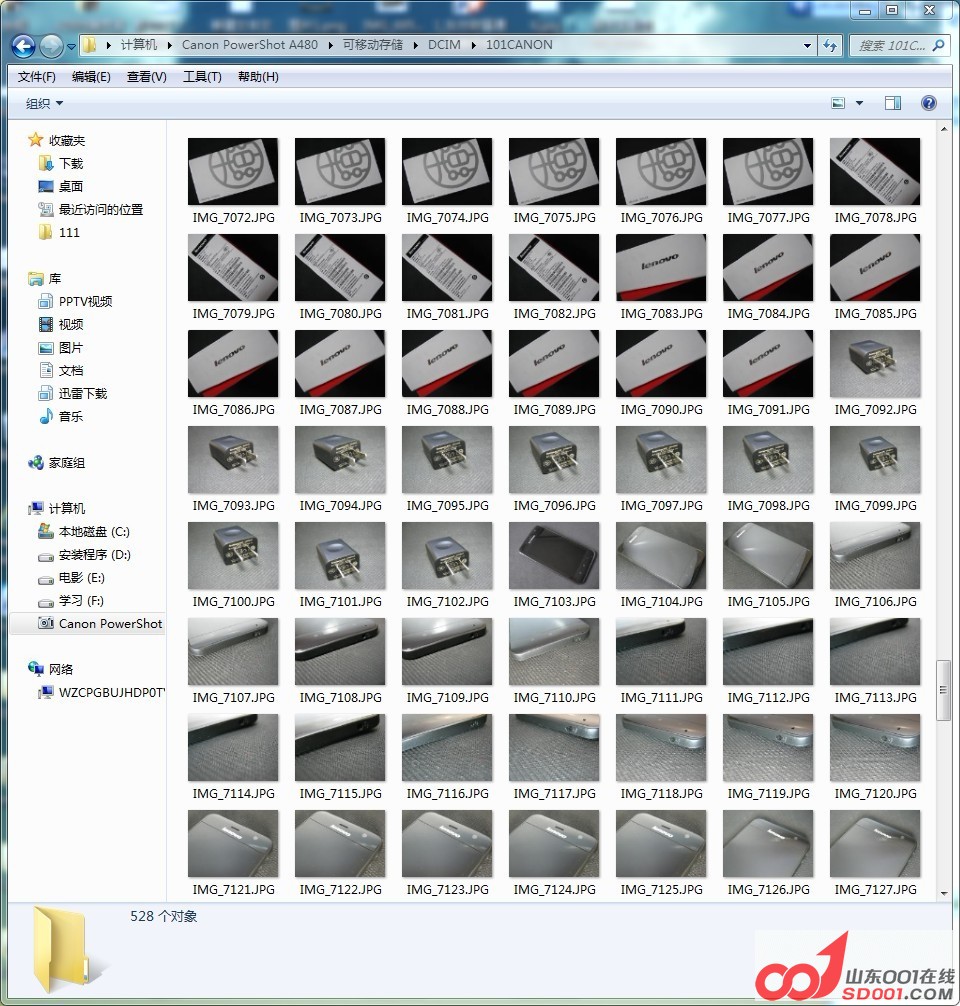Viewport: 960px width, 1006px height.
Task: Select 库 in the navigation pane
Action: coord(55,279)
